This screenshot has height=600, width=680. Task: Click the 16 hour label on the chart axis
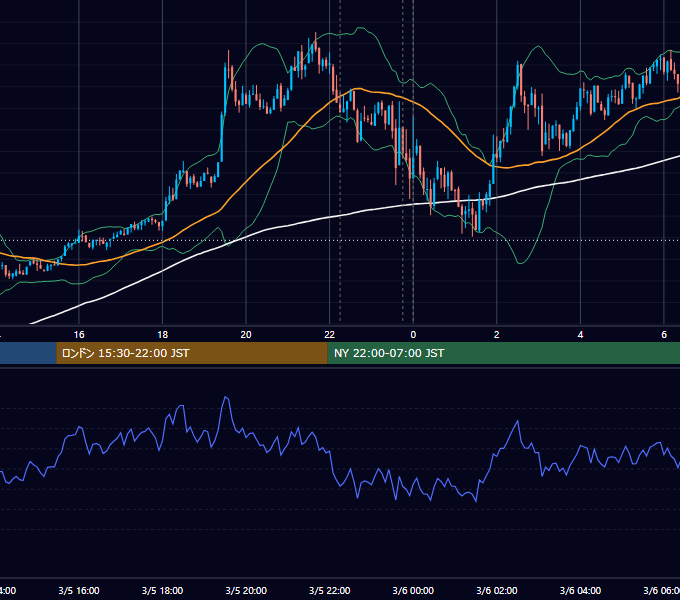(79, 335)
